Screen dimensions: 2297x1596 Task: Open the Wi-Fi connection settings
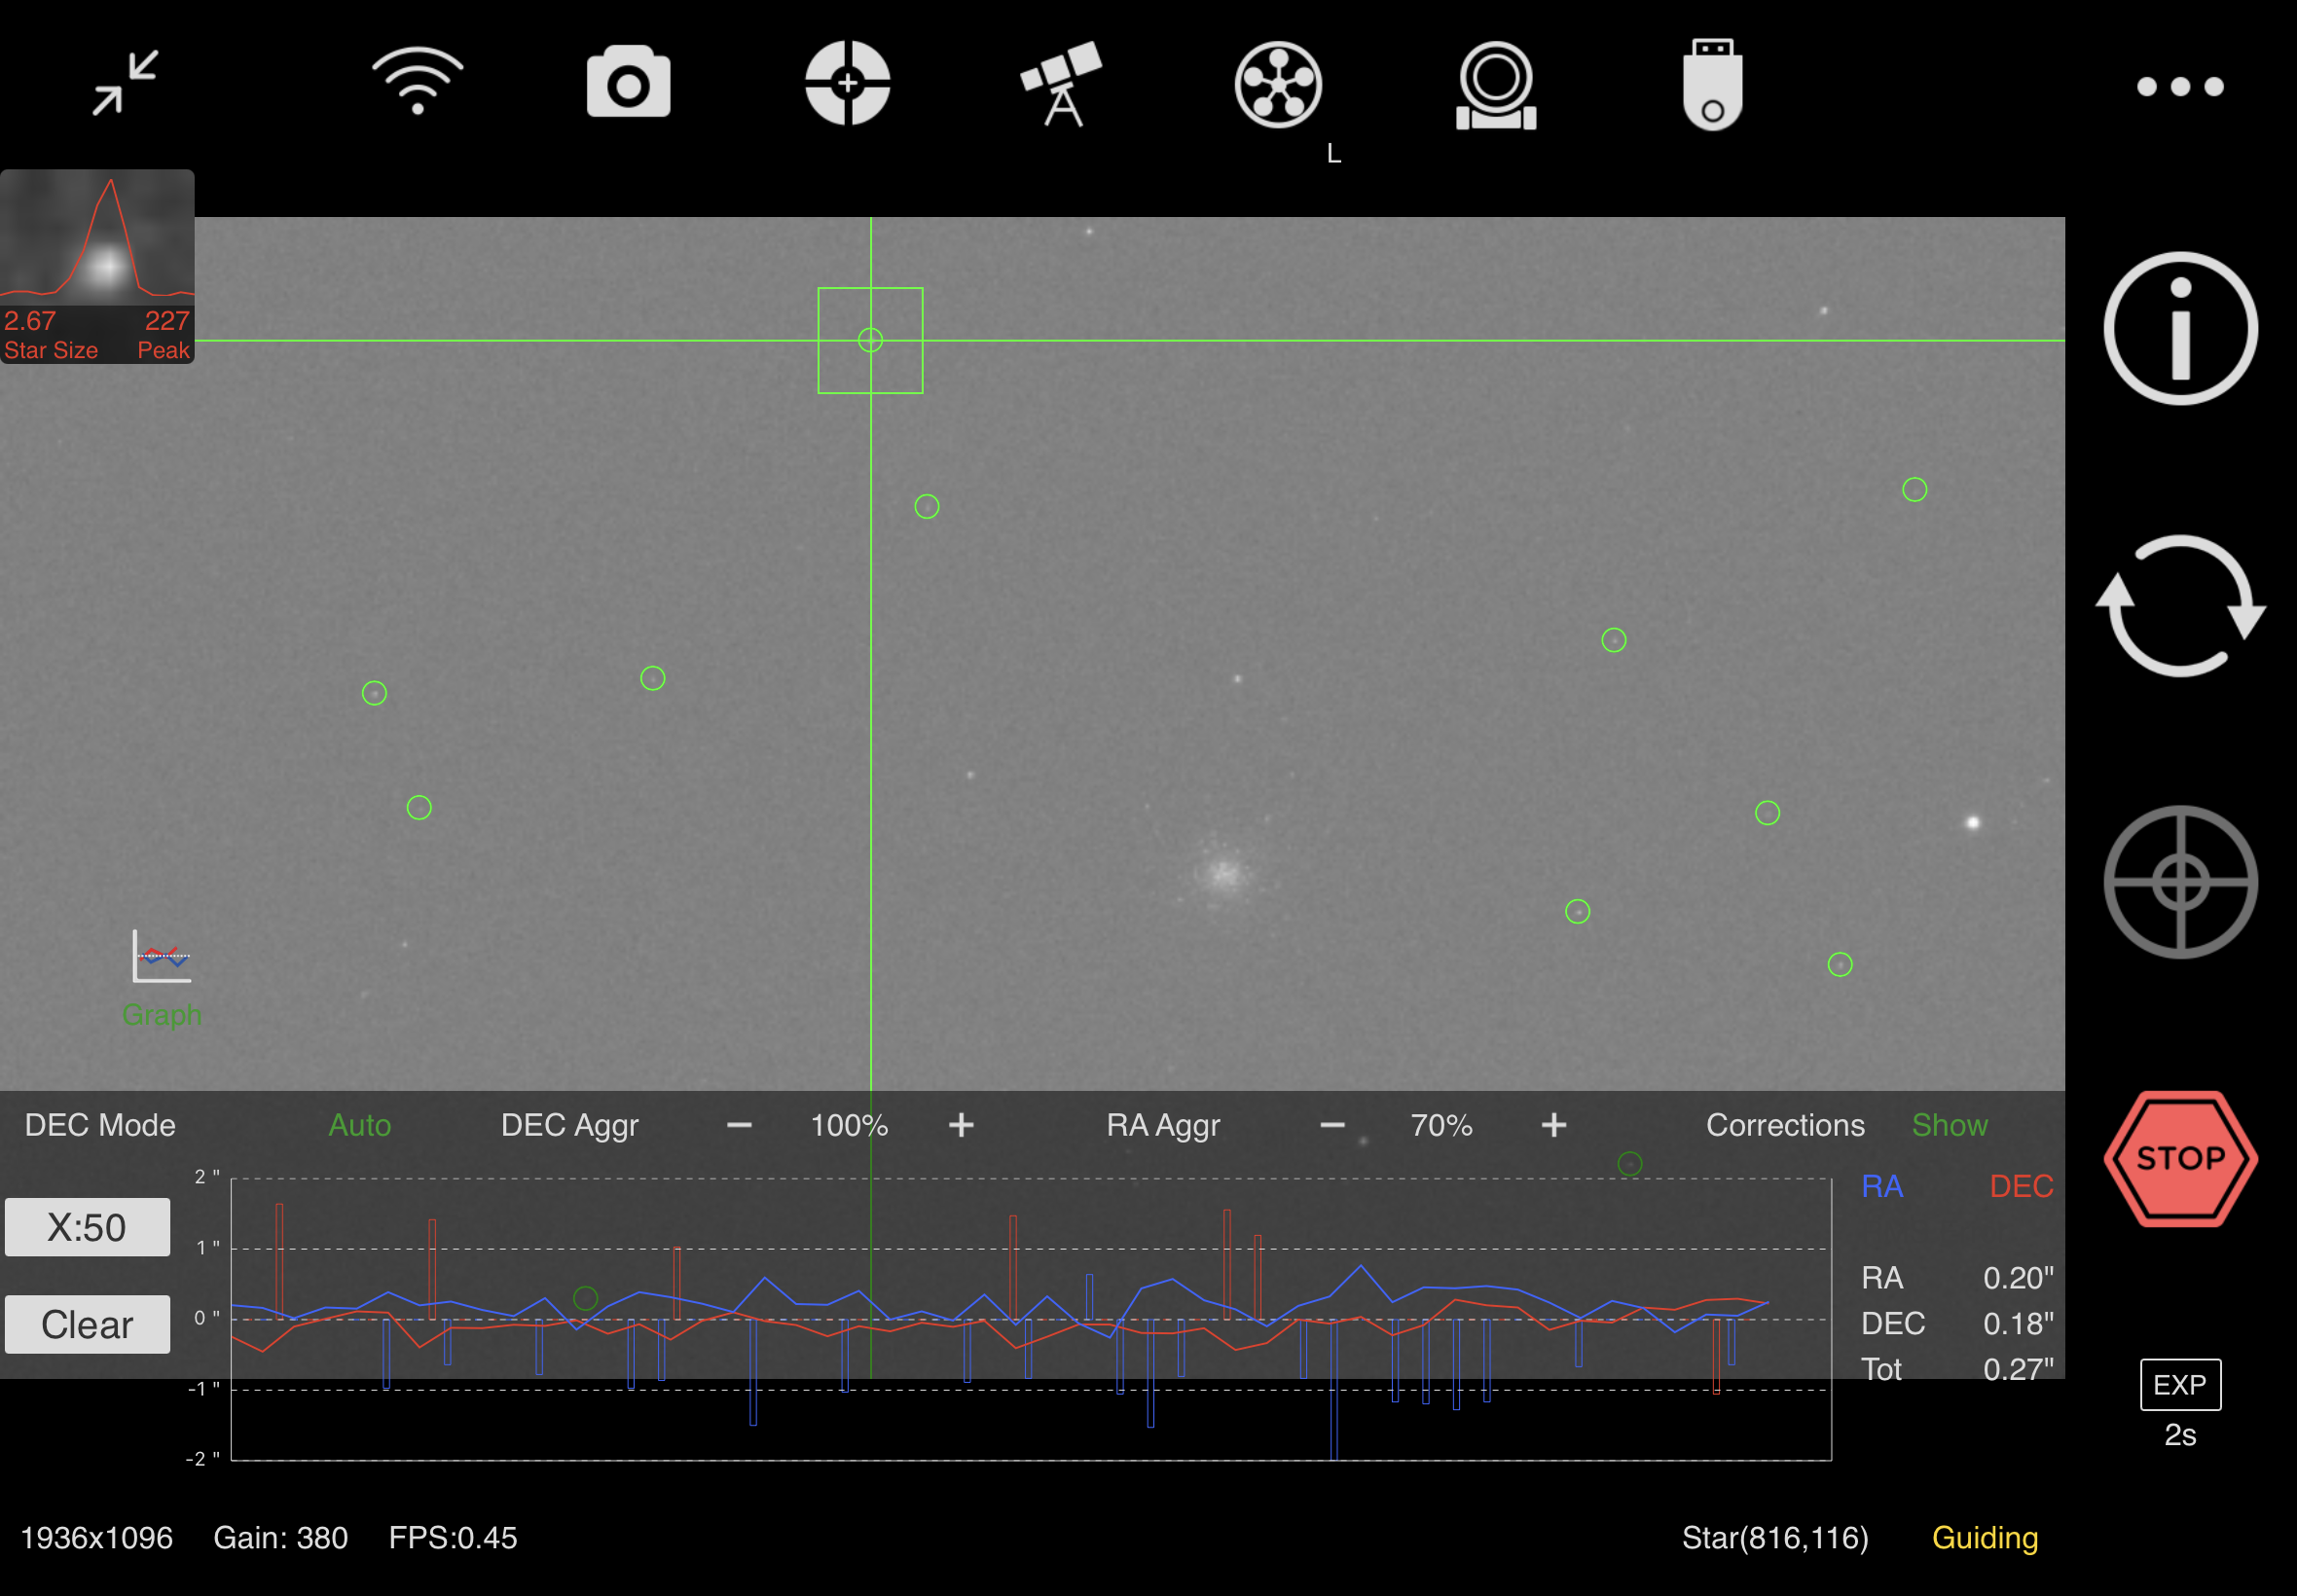click(x=417, y=82)
